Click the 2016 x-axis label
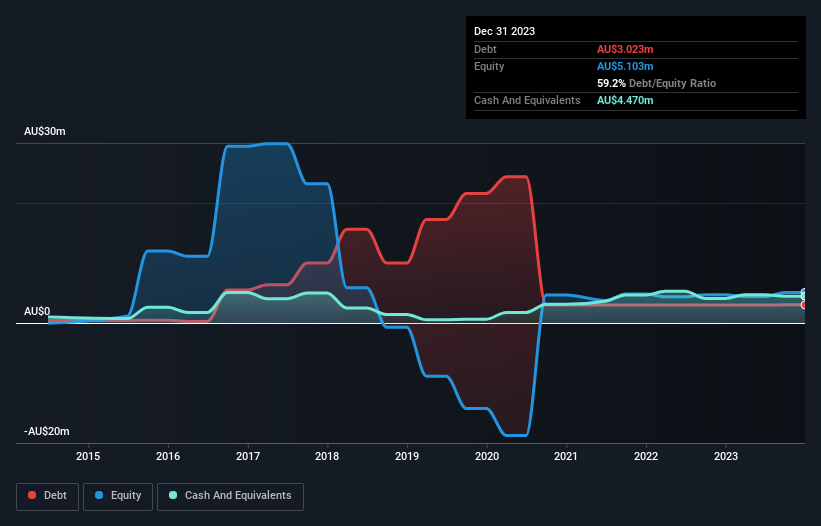Image resolution: width=821 pixels, height=526 pixels. [168, 456]
